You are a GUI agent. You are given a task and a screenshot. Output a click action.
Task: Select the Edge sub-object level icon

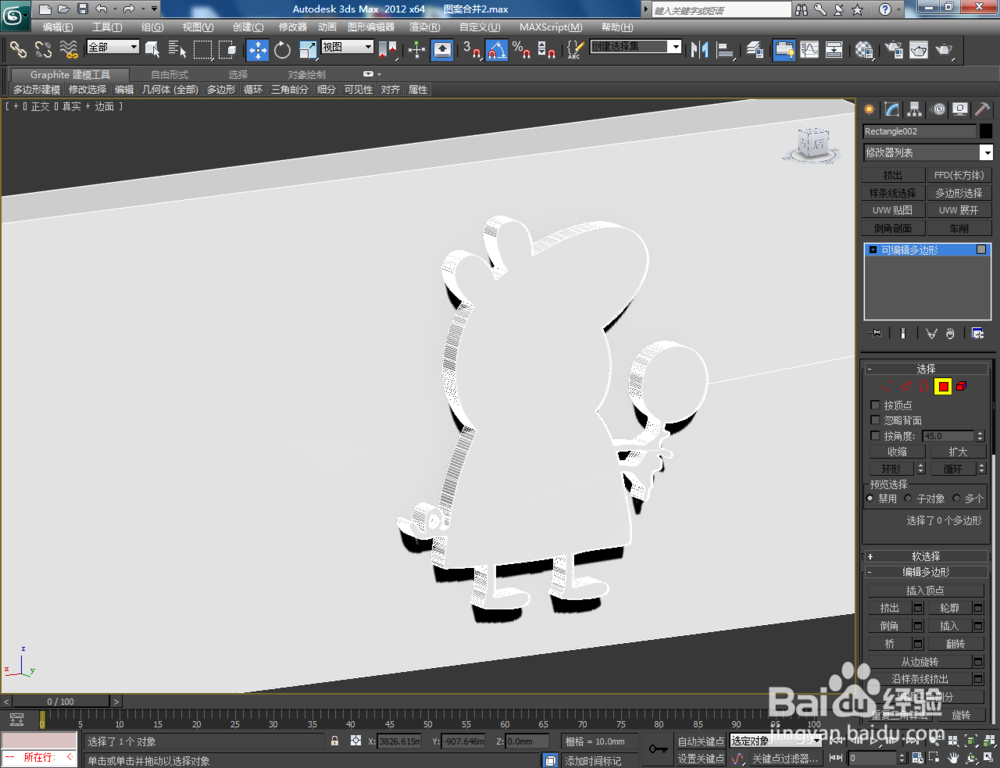(906, 386)
